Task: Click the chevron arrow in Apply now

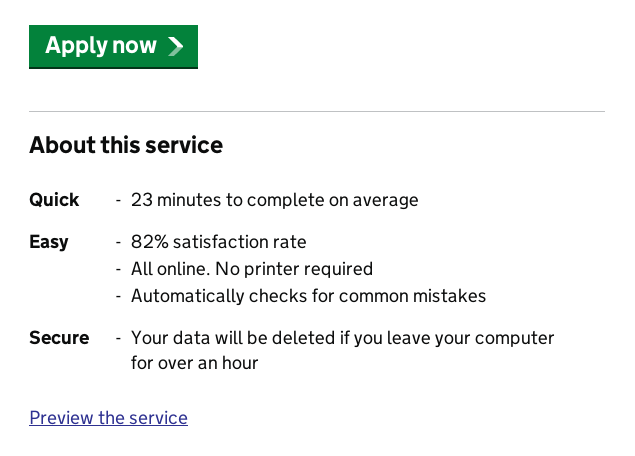Action: click(x=176, y=46)
